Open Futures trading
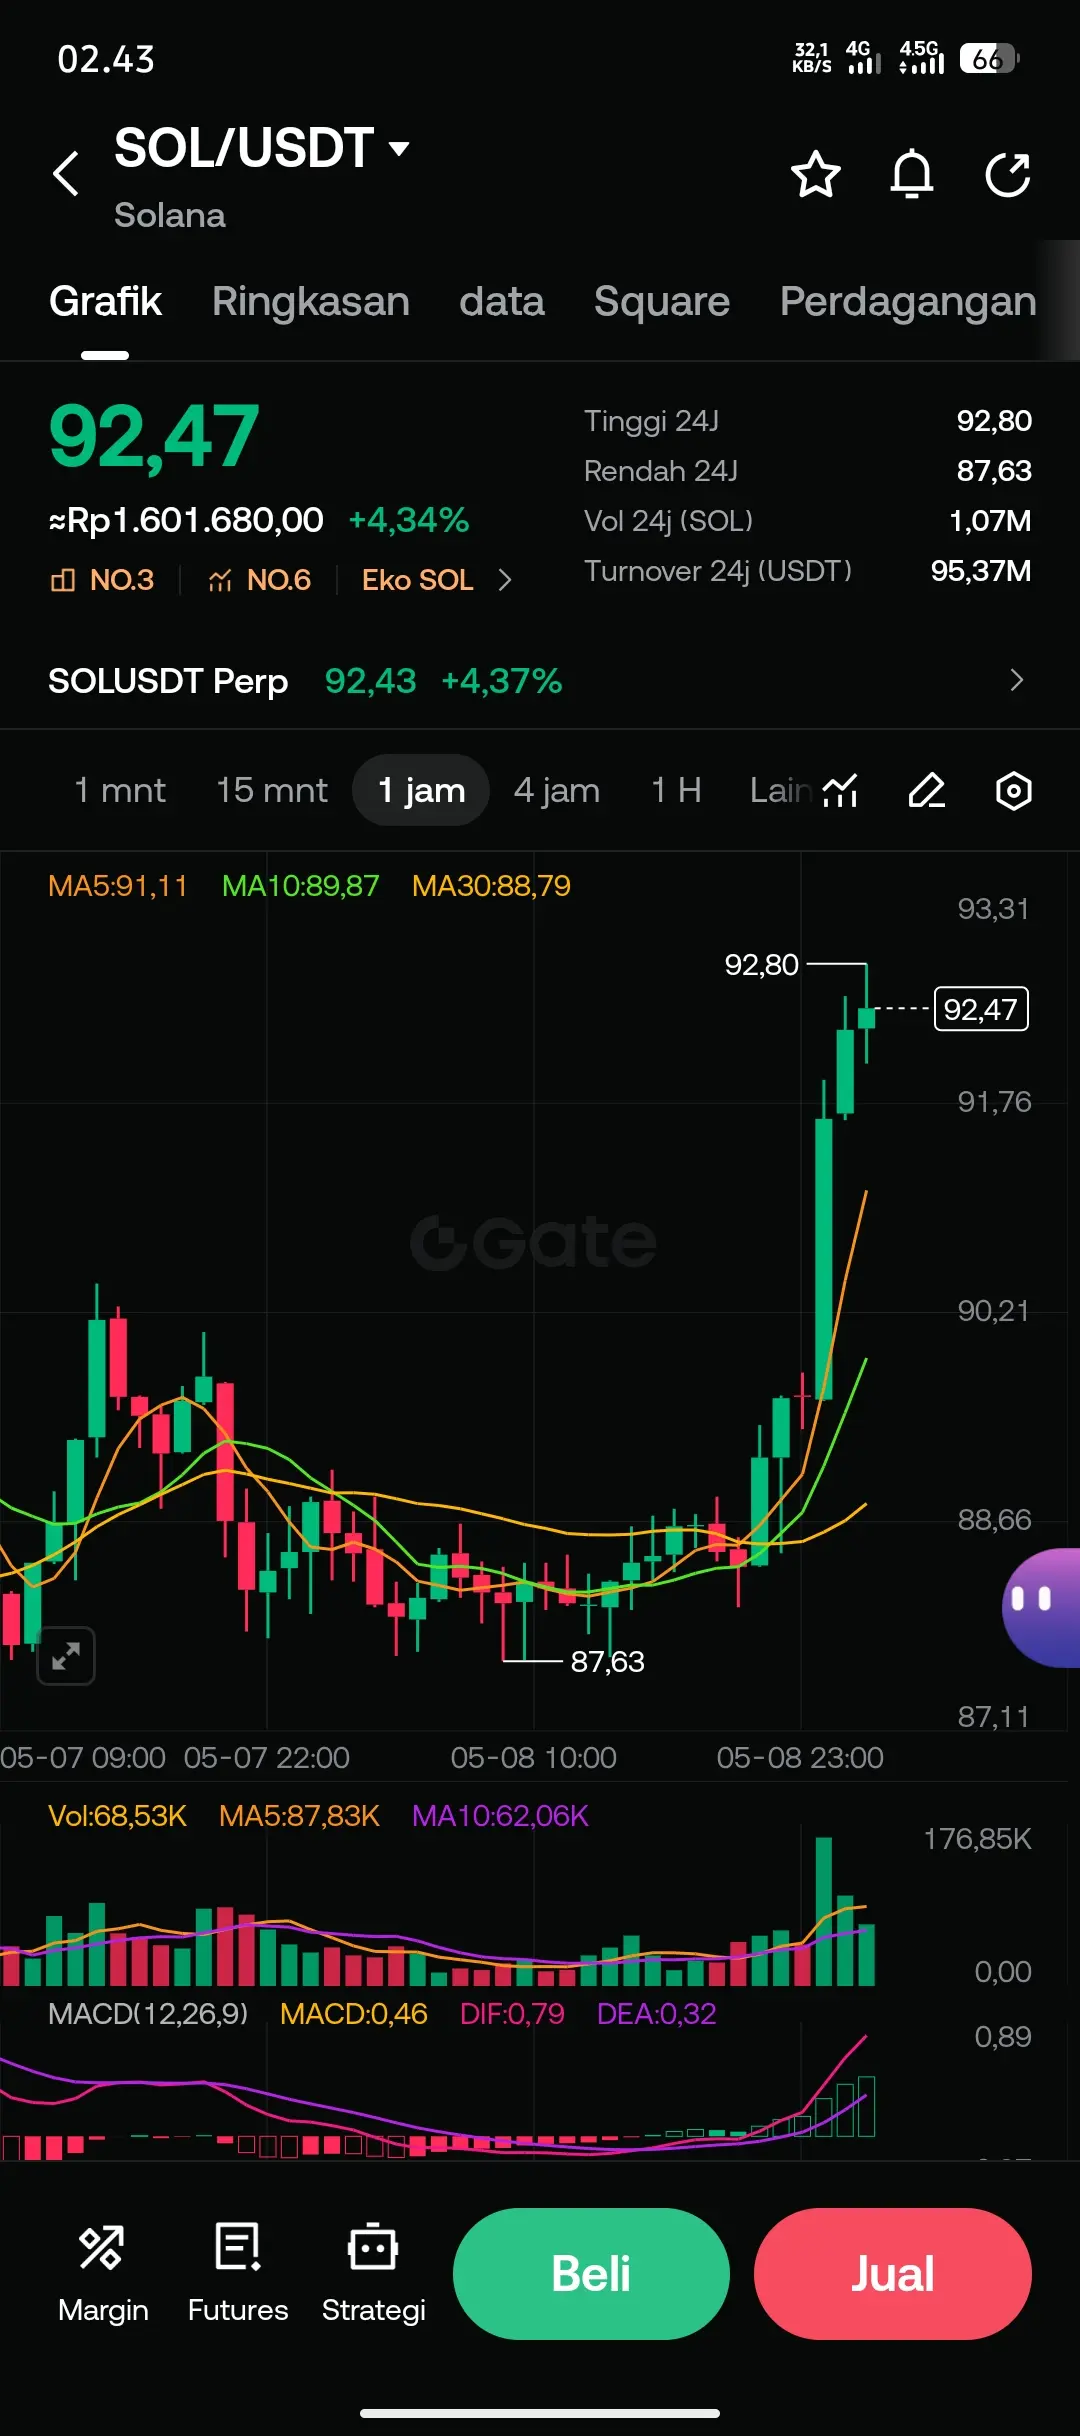This screenshot has height=2436, width=1080. tap(238, 2273)
